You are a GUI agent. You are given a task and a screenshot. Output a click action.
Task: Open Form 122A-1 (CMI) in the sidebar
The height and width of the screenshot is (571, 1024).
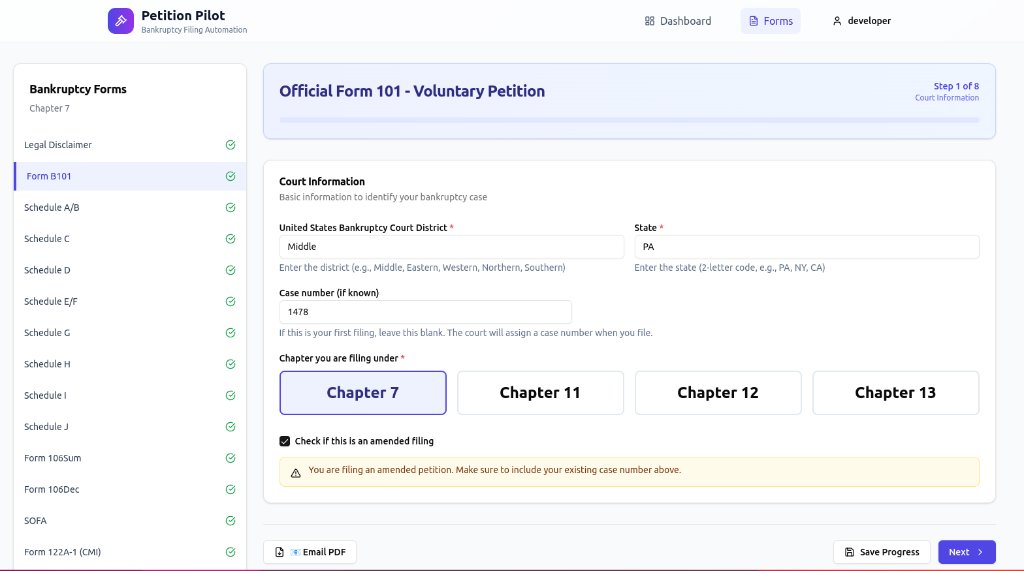130,553
